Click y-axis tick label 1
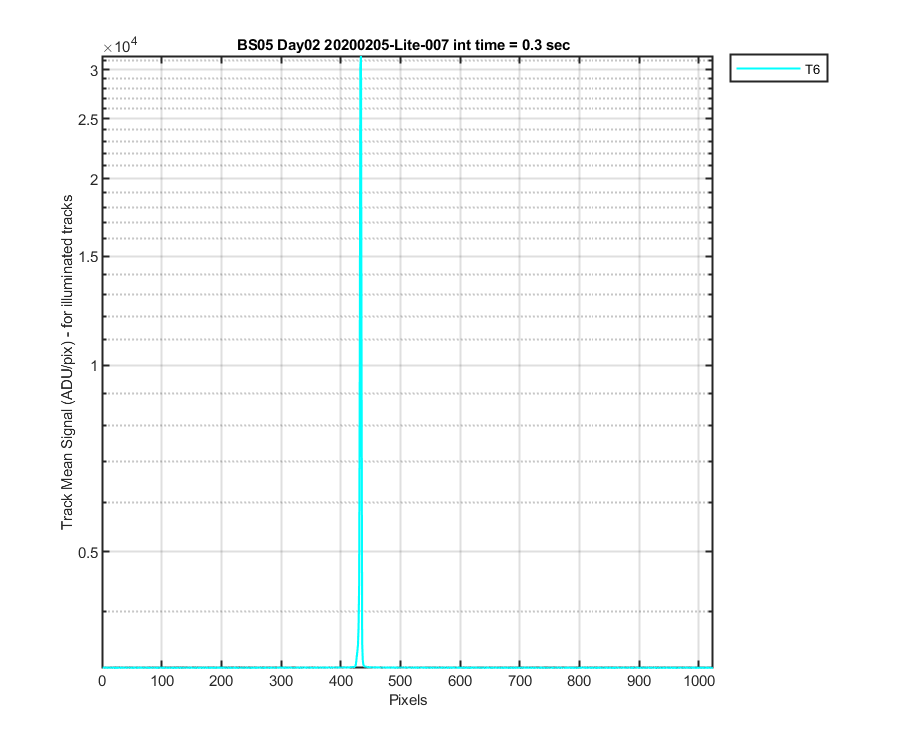This screenshot has width=900, height=750. tap(94, 366)
